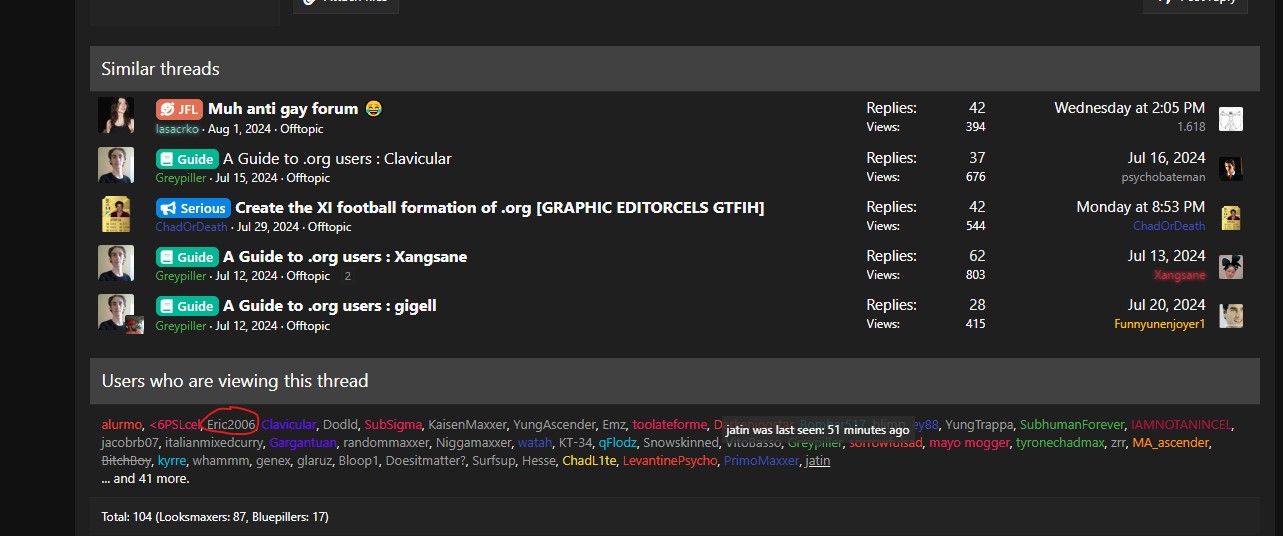This screenshot has width=1283, height=536.
Task: Open 'A Guide to .org users : gigell'
Action: (x=329, y=306)
